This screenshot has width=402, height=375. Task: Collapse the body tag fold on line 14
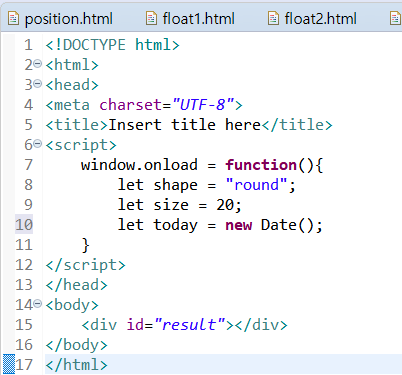pyautogui.click(x=38, y=303)
